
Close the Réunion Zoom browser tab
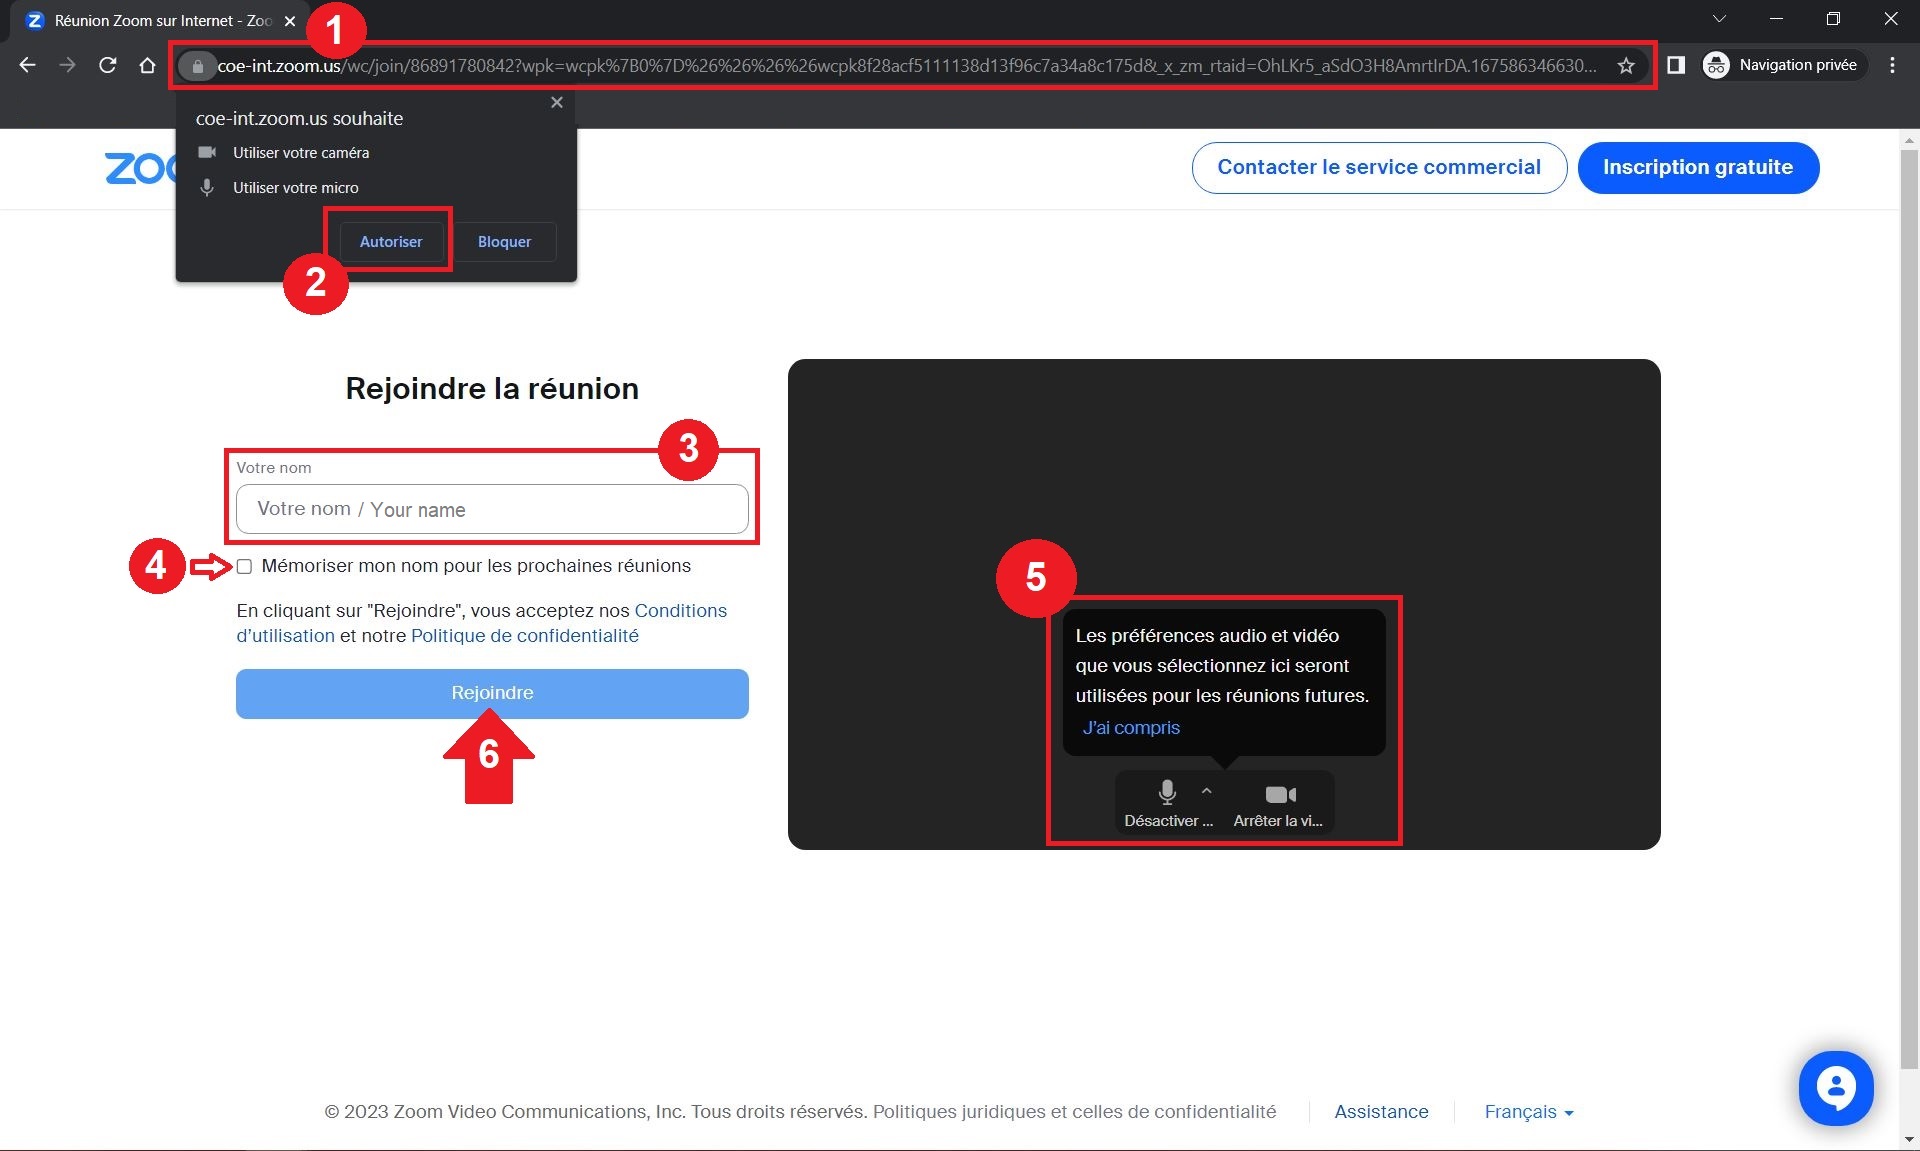click(x=290, y=20)
